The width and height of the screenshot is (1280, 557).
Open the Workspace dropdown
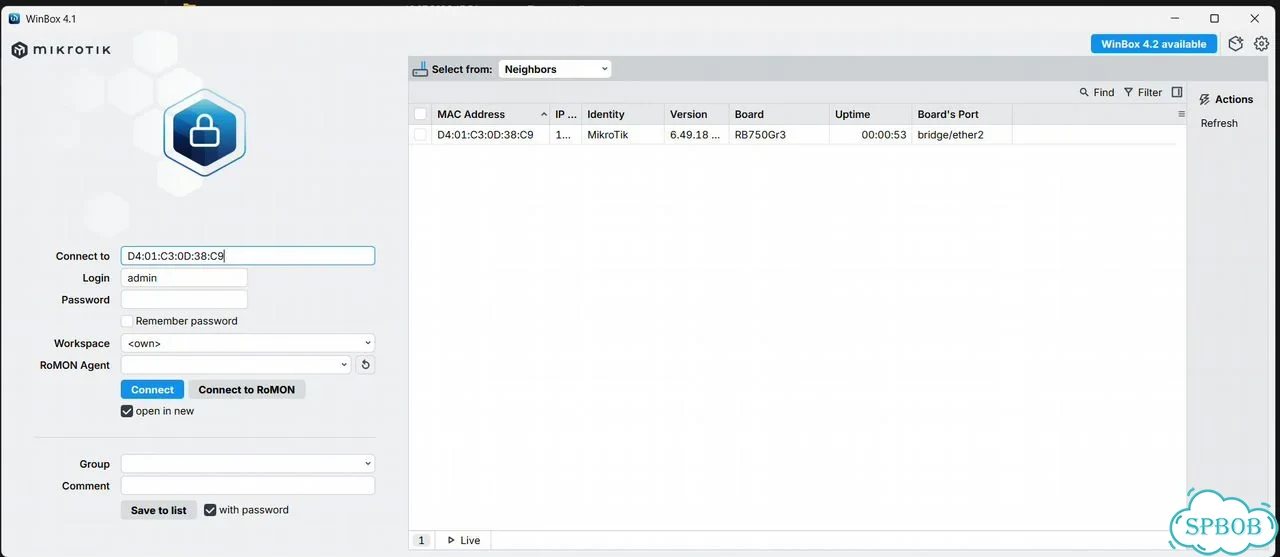(x=248, y=343)
